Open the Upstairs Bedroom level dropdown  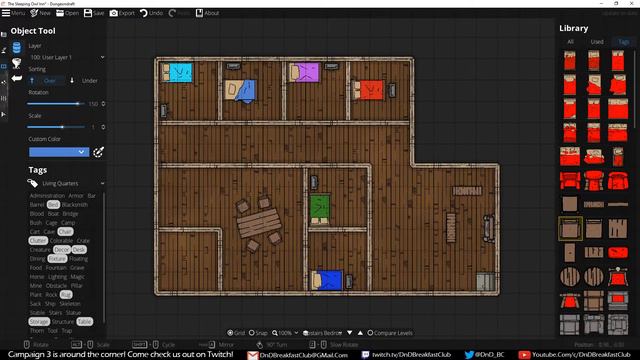[x=322, y=333]
